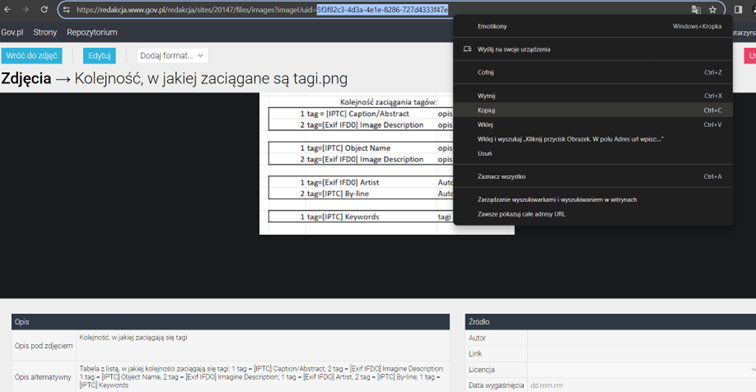Click the Opis panel header
Image resolution: width=756 pixels, height=392 pixels.
pyautogui.click(x=230, y=322)
